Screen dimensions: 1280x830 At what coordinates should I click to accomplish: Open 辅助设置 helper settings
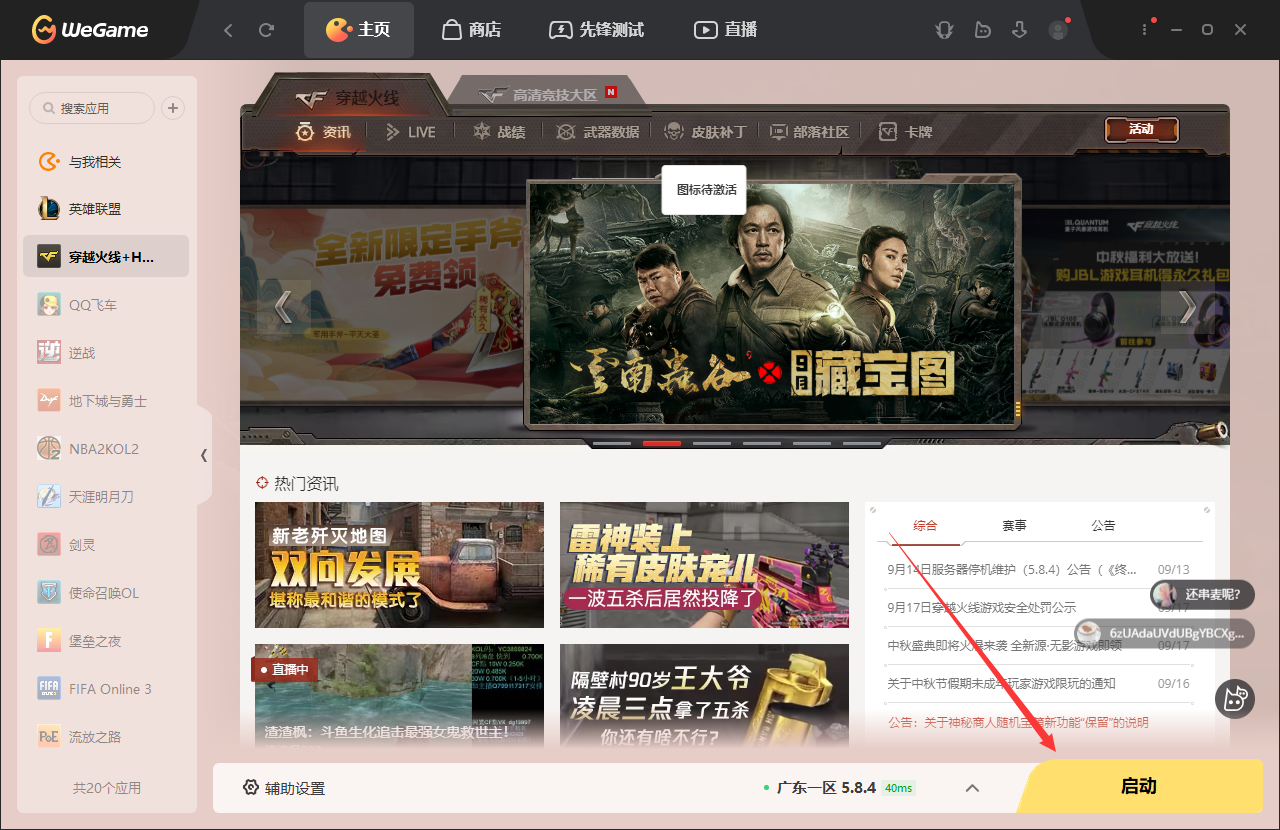point(284,788)
